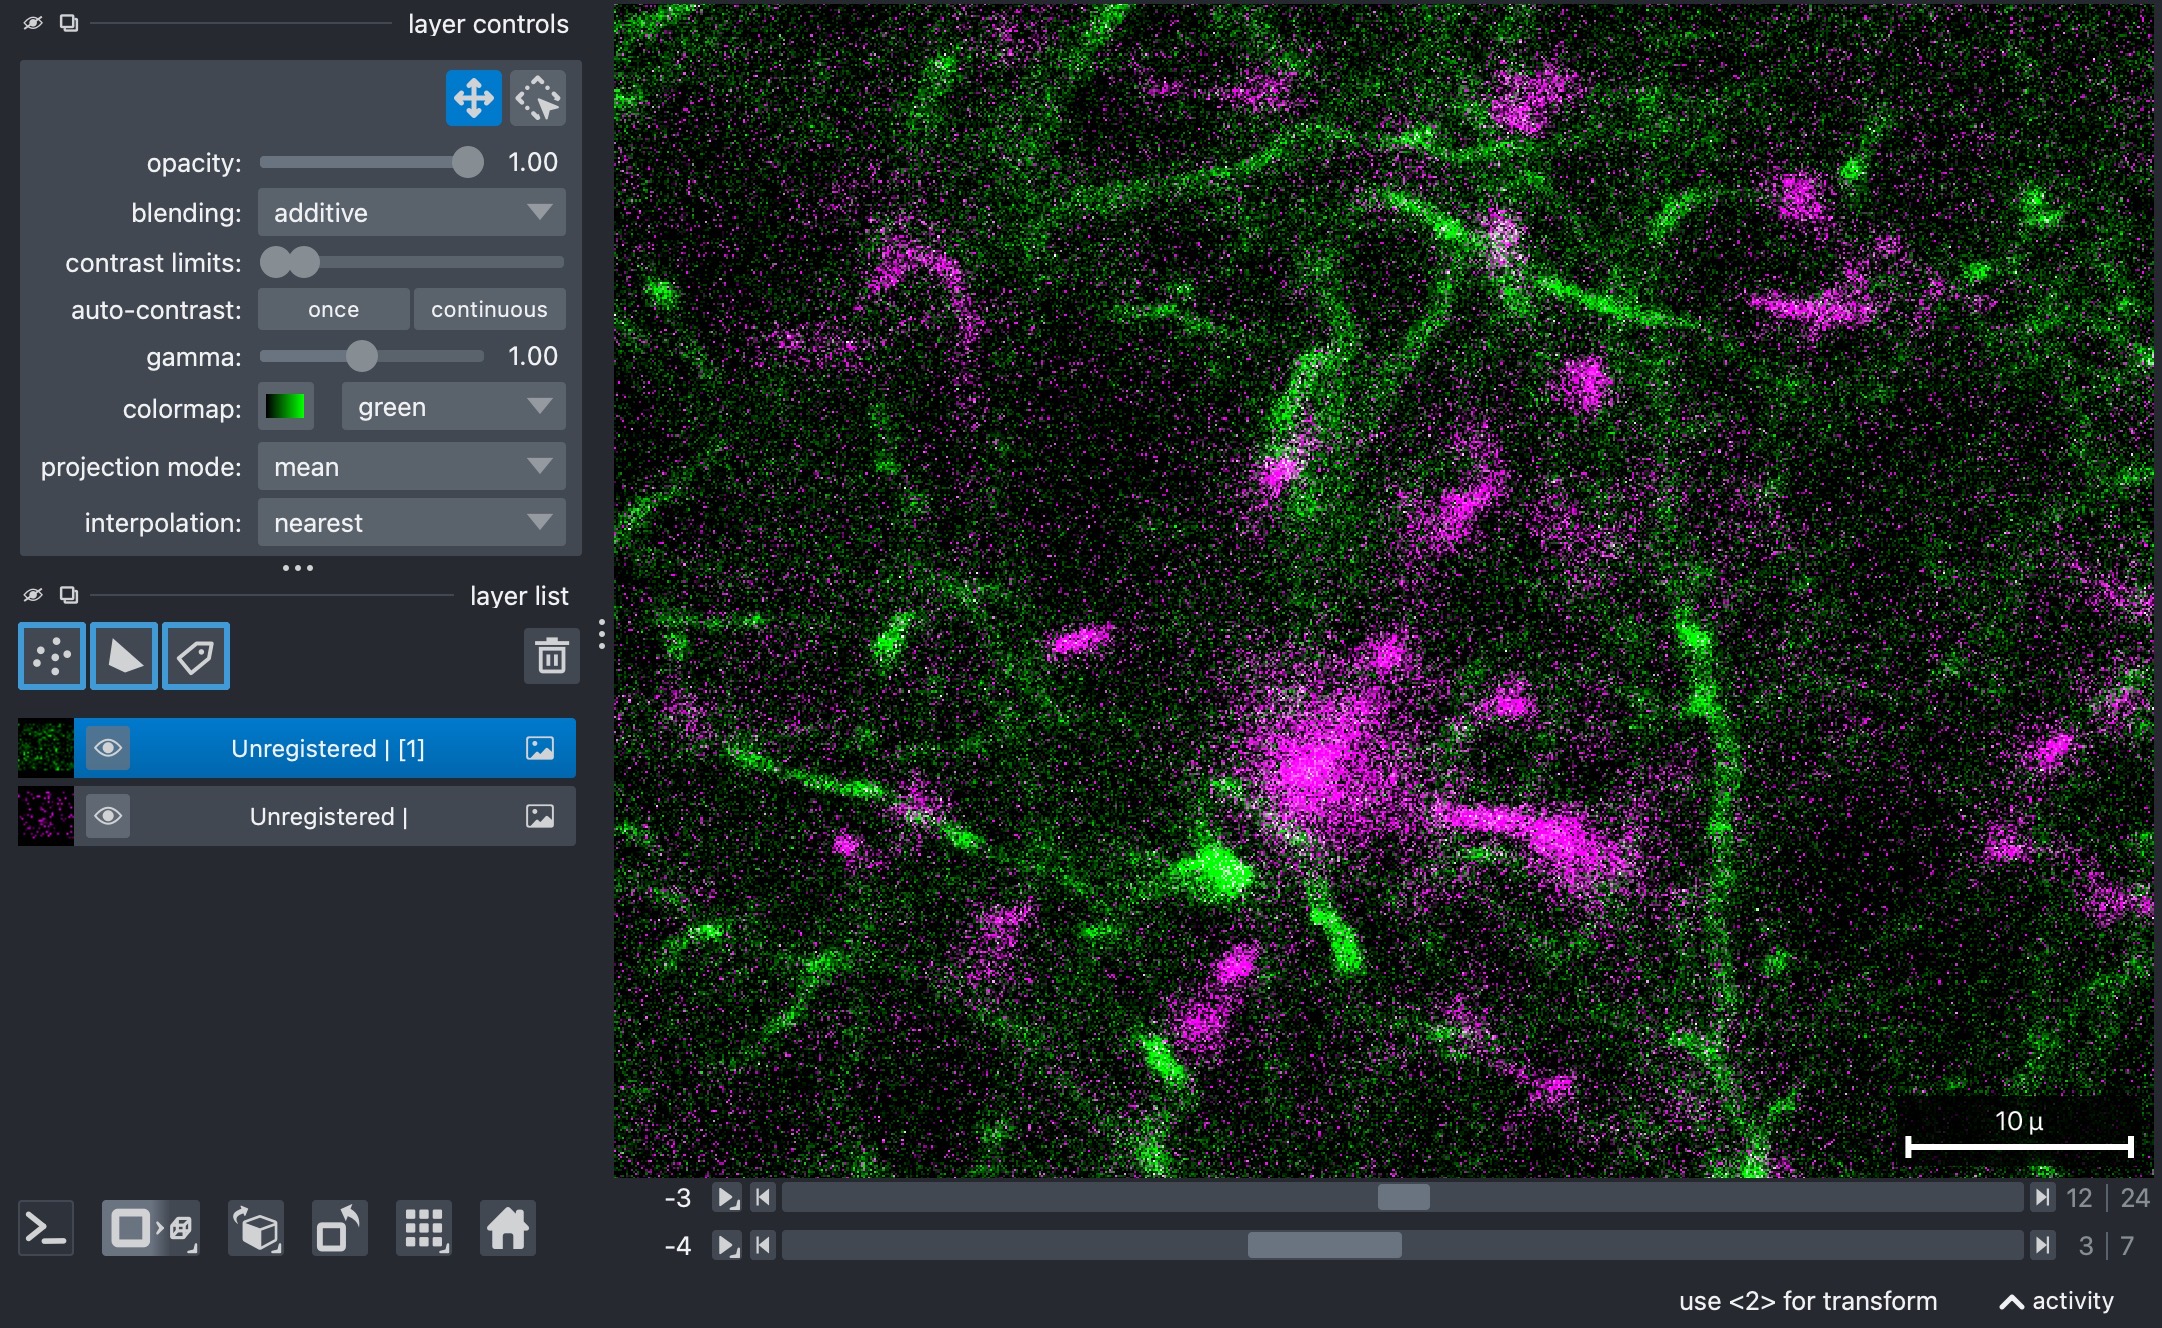This screenshot has height=1328, width=2162.
Task: Create a new shapes layer
Action: point(124,656)
